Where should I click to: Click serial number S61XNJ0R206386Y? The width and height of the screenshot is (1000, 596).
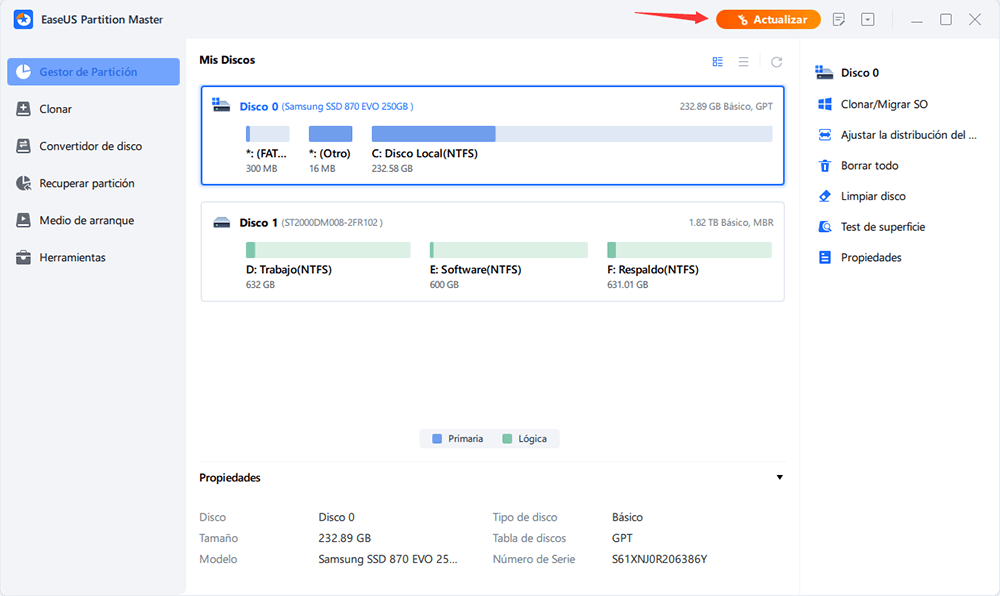[x=659, y=559]
